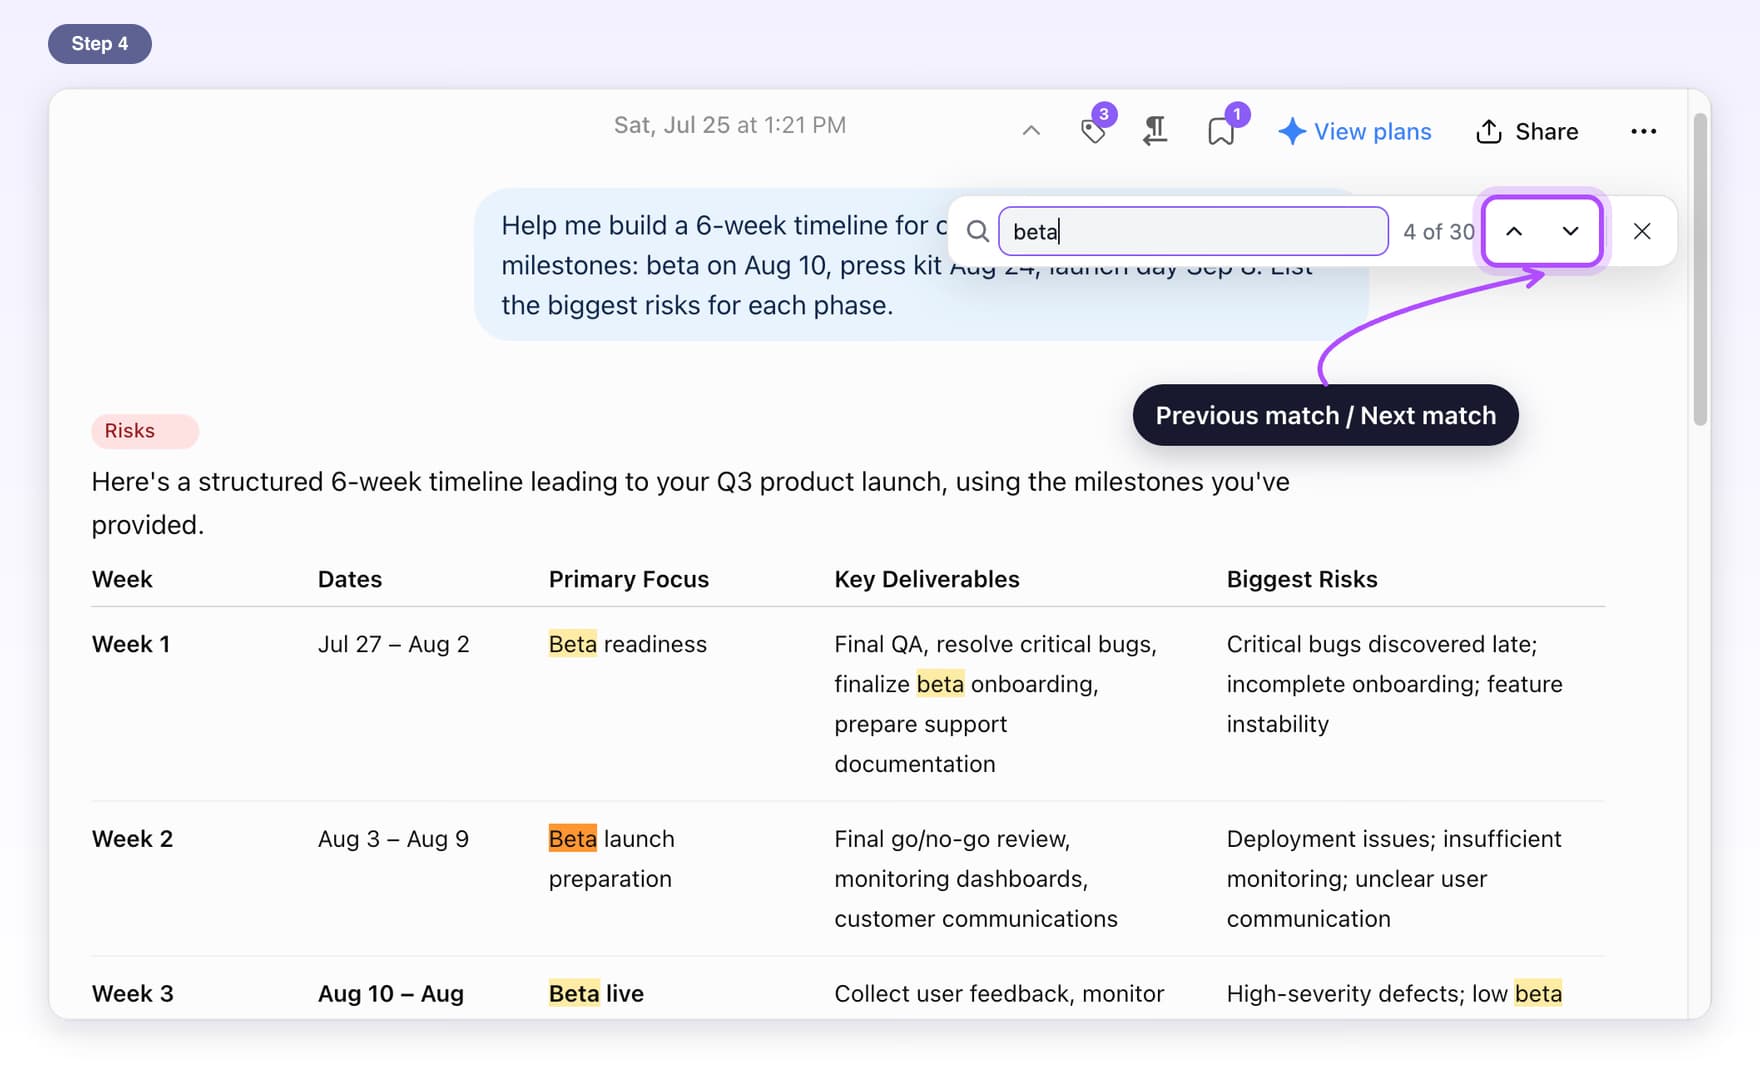The image size is (1760, 1068).
Task: Click into the search field containing beta
Action: [x=1193, y=231]
